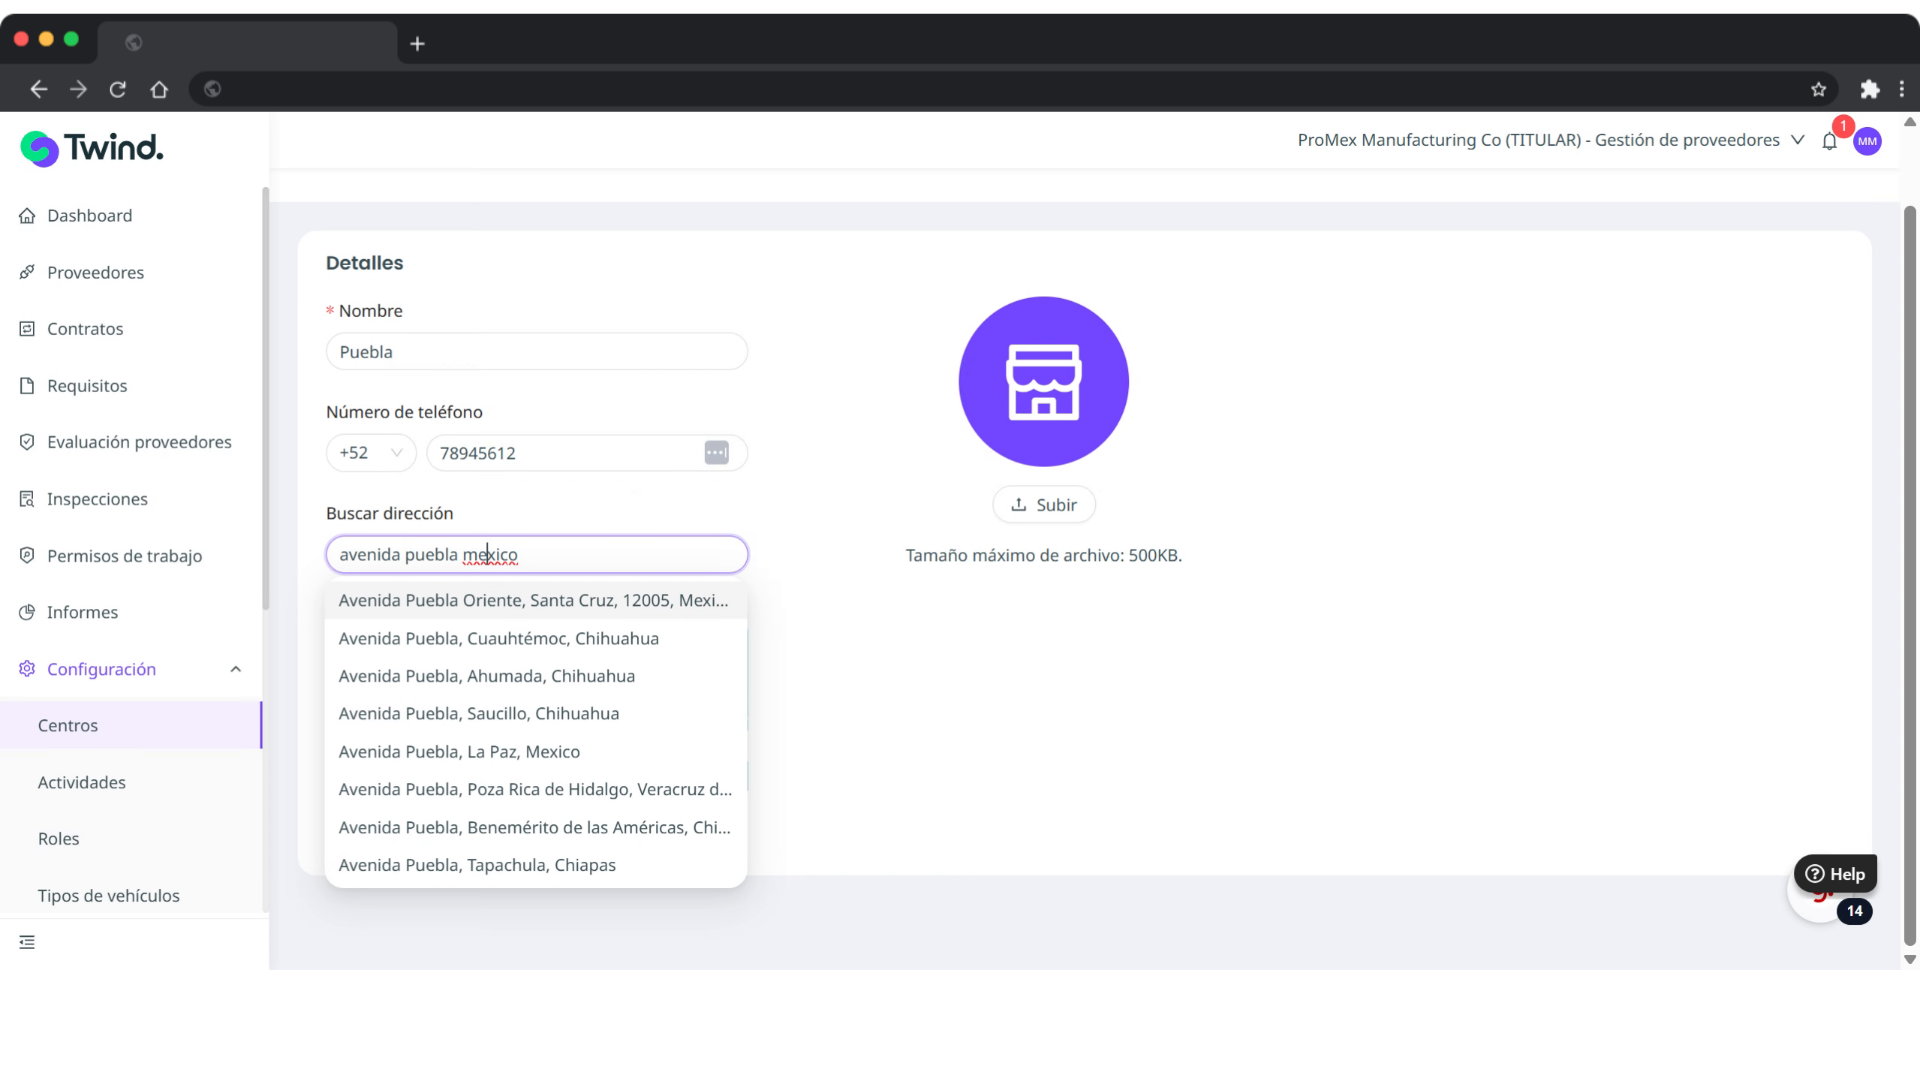Open the browser extensions puzzle icon

pos(1869,89)
